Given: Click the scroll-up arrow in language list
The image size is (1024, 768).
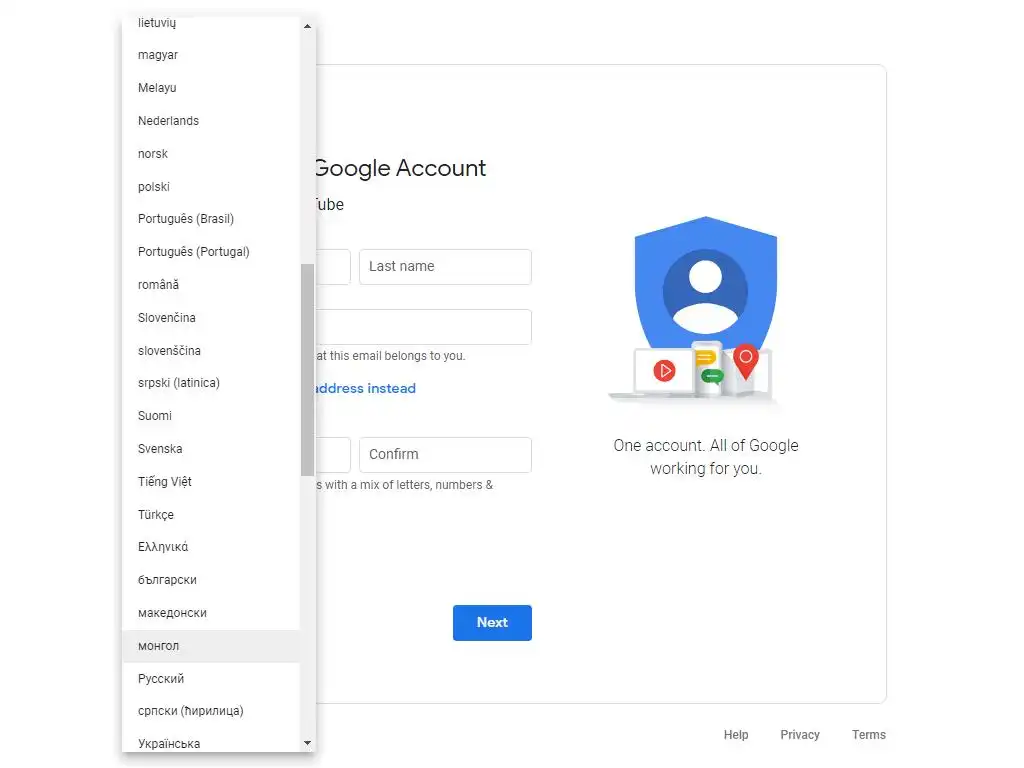Looking at the screenshot, I should 307,26.
